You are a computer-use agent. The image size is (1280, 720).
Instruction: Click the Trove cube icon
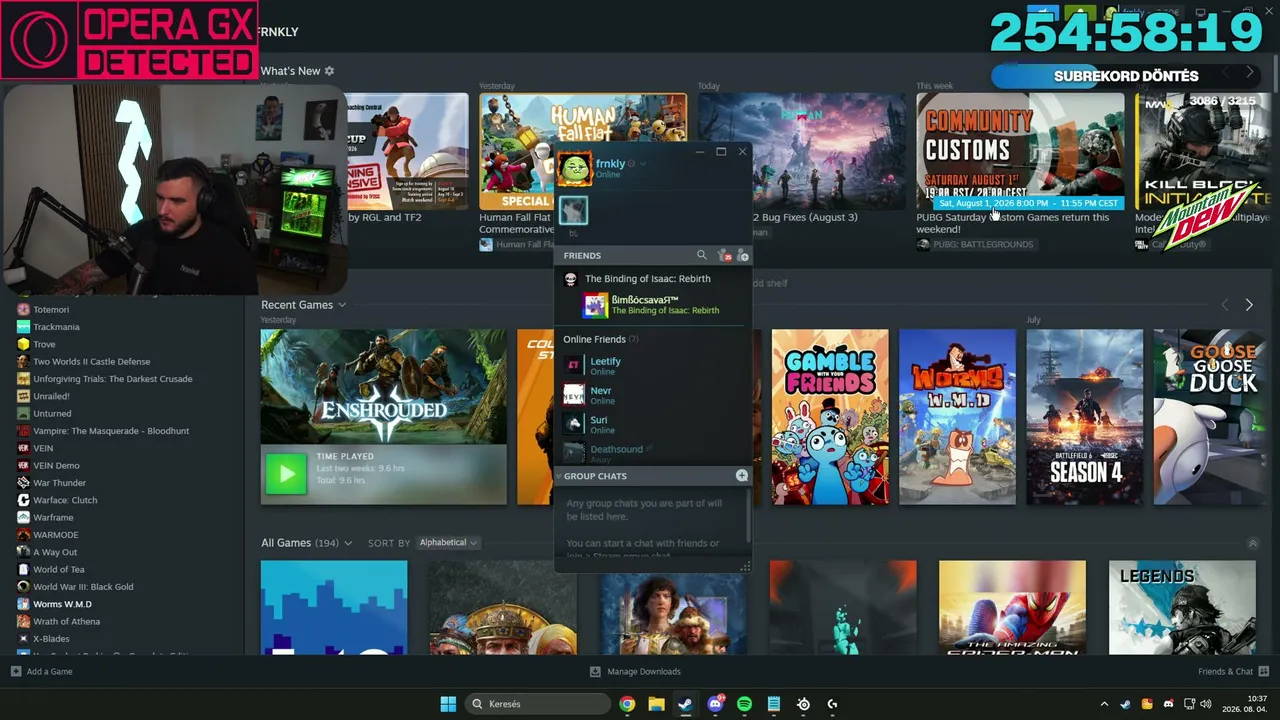coord(23,344)
